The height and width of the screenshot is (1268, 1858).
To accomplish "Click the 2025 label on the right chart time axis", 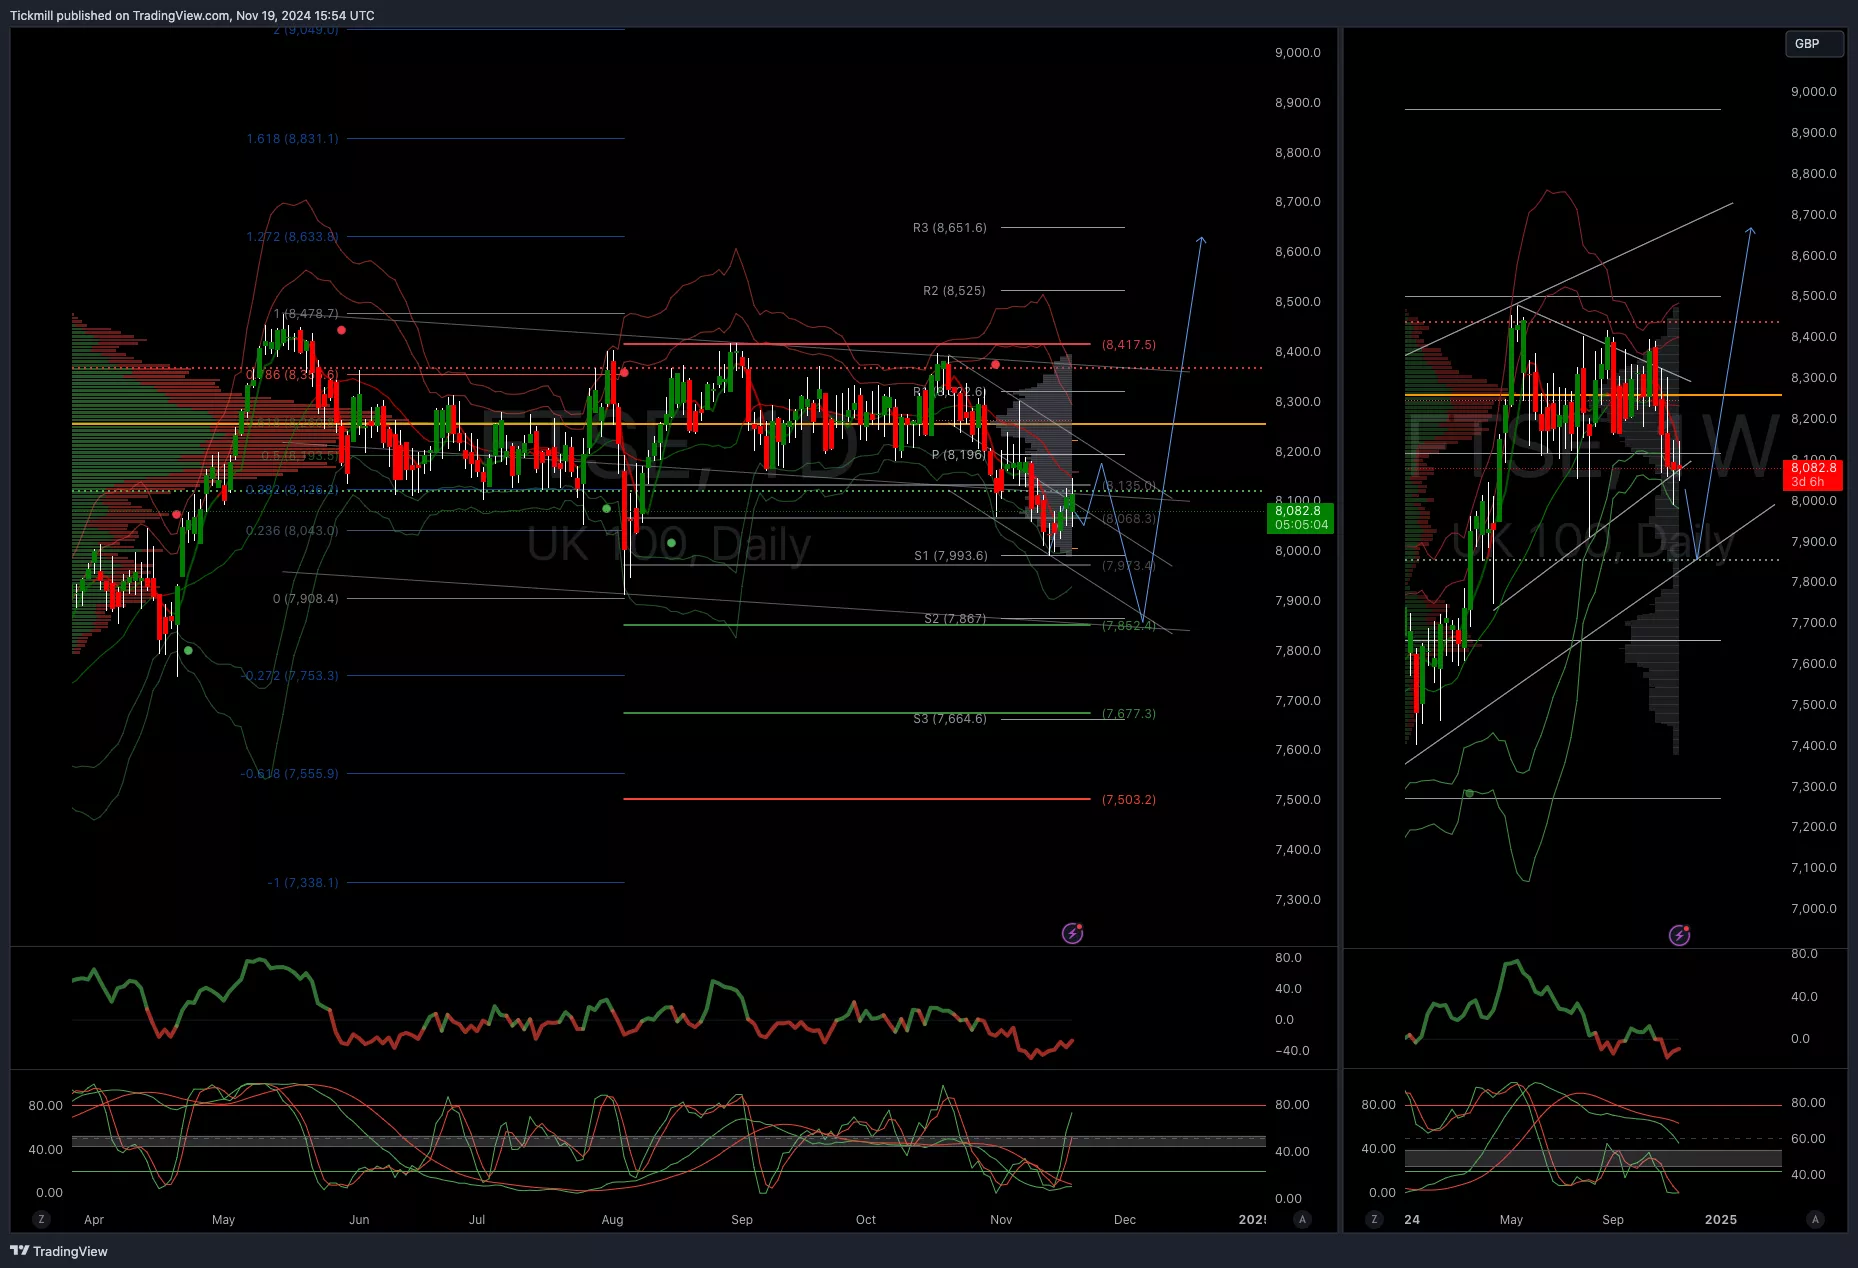I will [x=1720, y=1219].
